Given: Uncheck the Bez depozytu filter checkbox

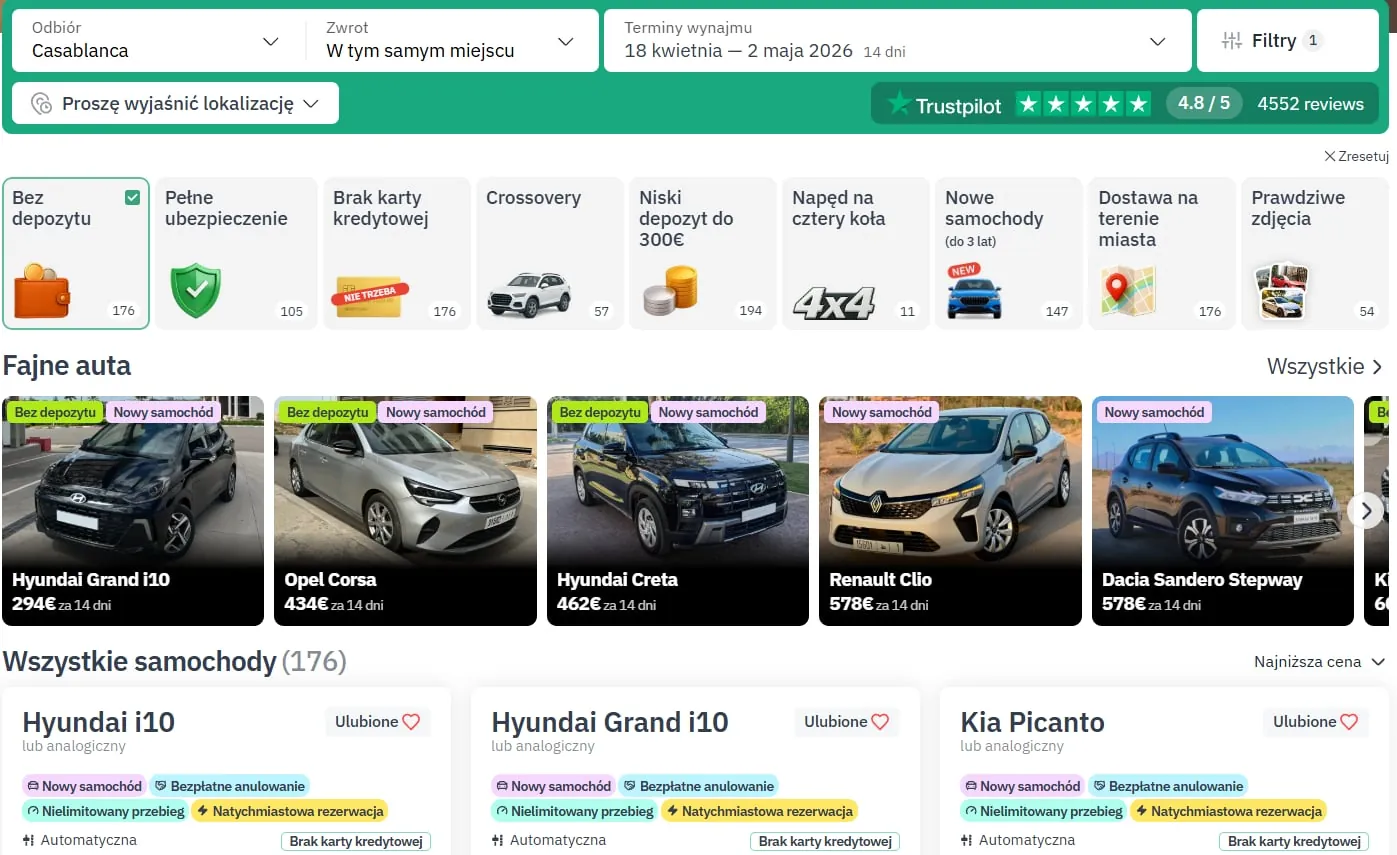Looking at the screenshot, I should [132, 198].
